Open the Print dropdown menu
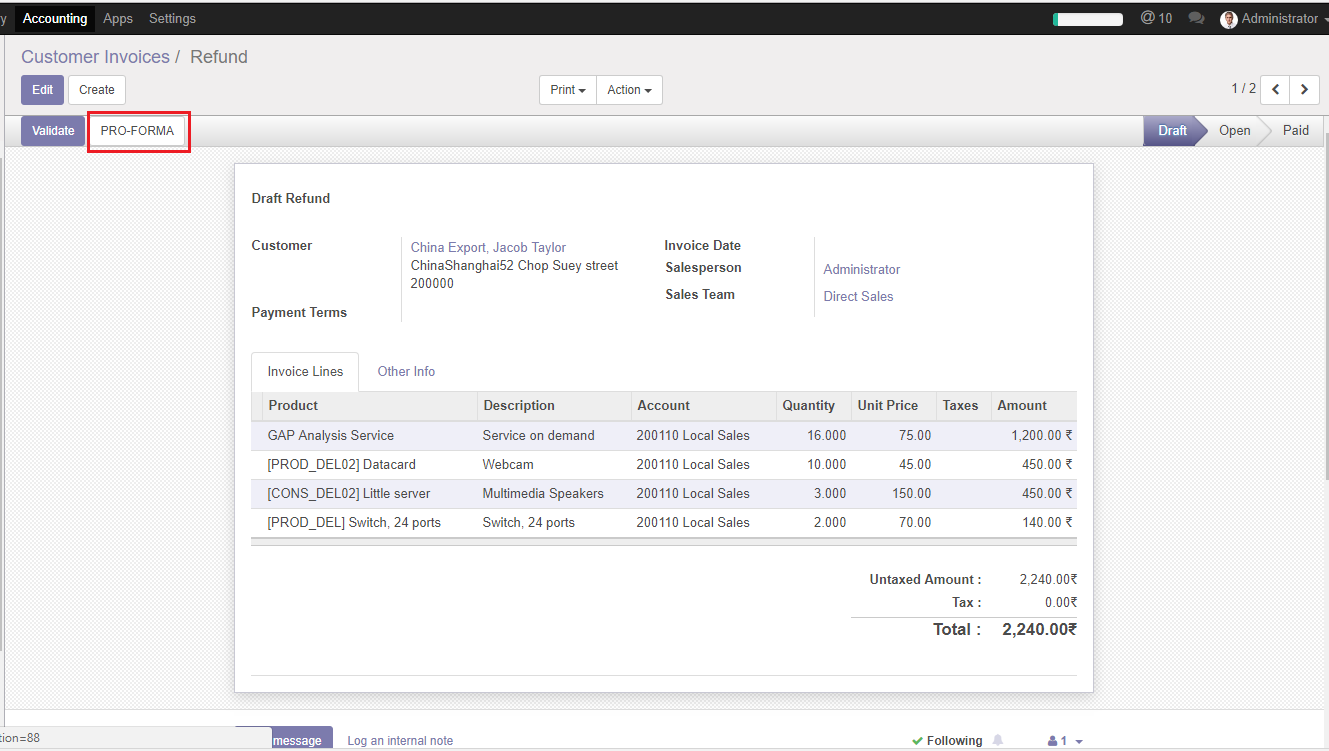The image size is (1329, 751). tap(567, 89)
